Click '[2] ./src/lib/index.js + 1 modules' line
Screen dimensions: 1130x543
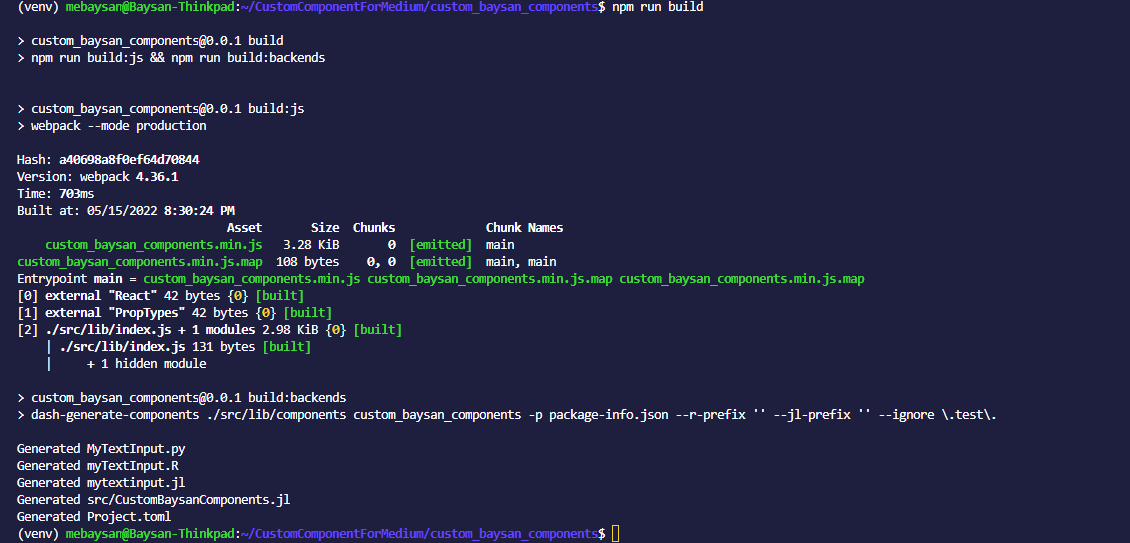(x=210, y=330)
